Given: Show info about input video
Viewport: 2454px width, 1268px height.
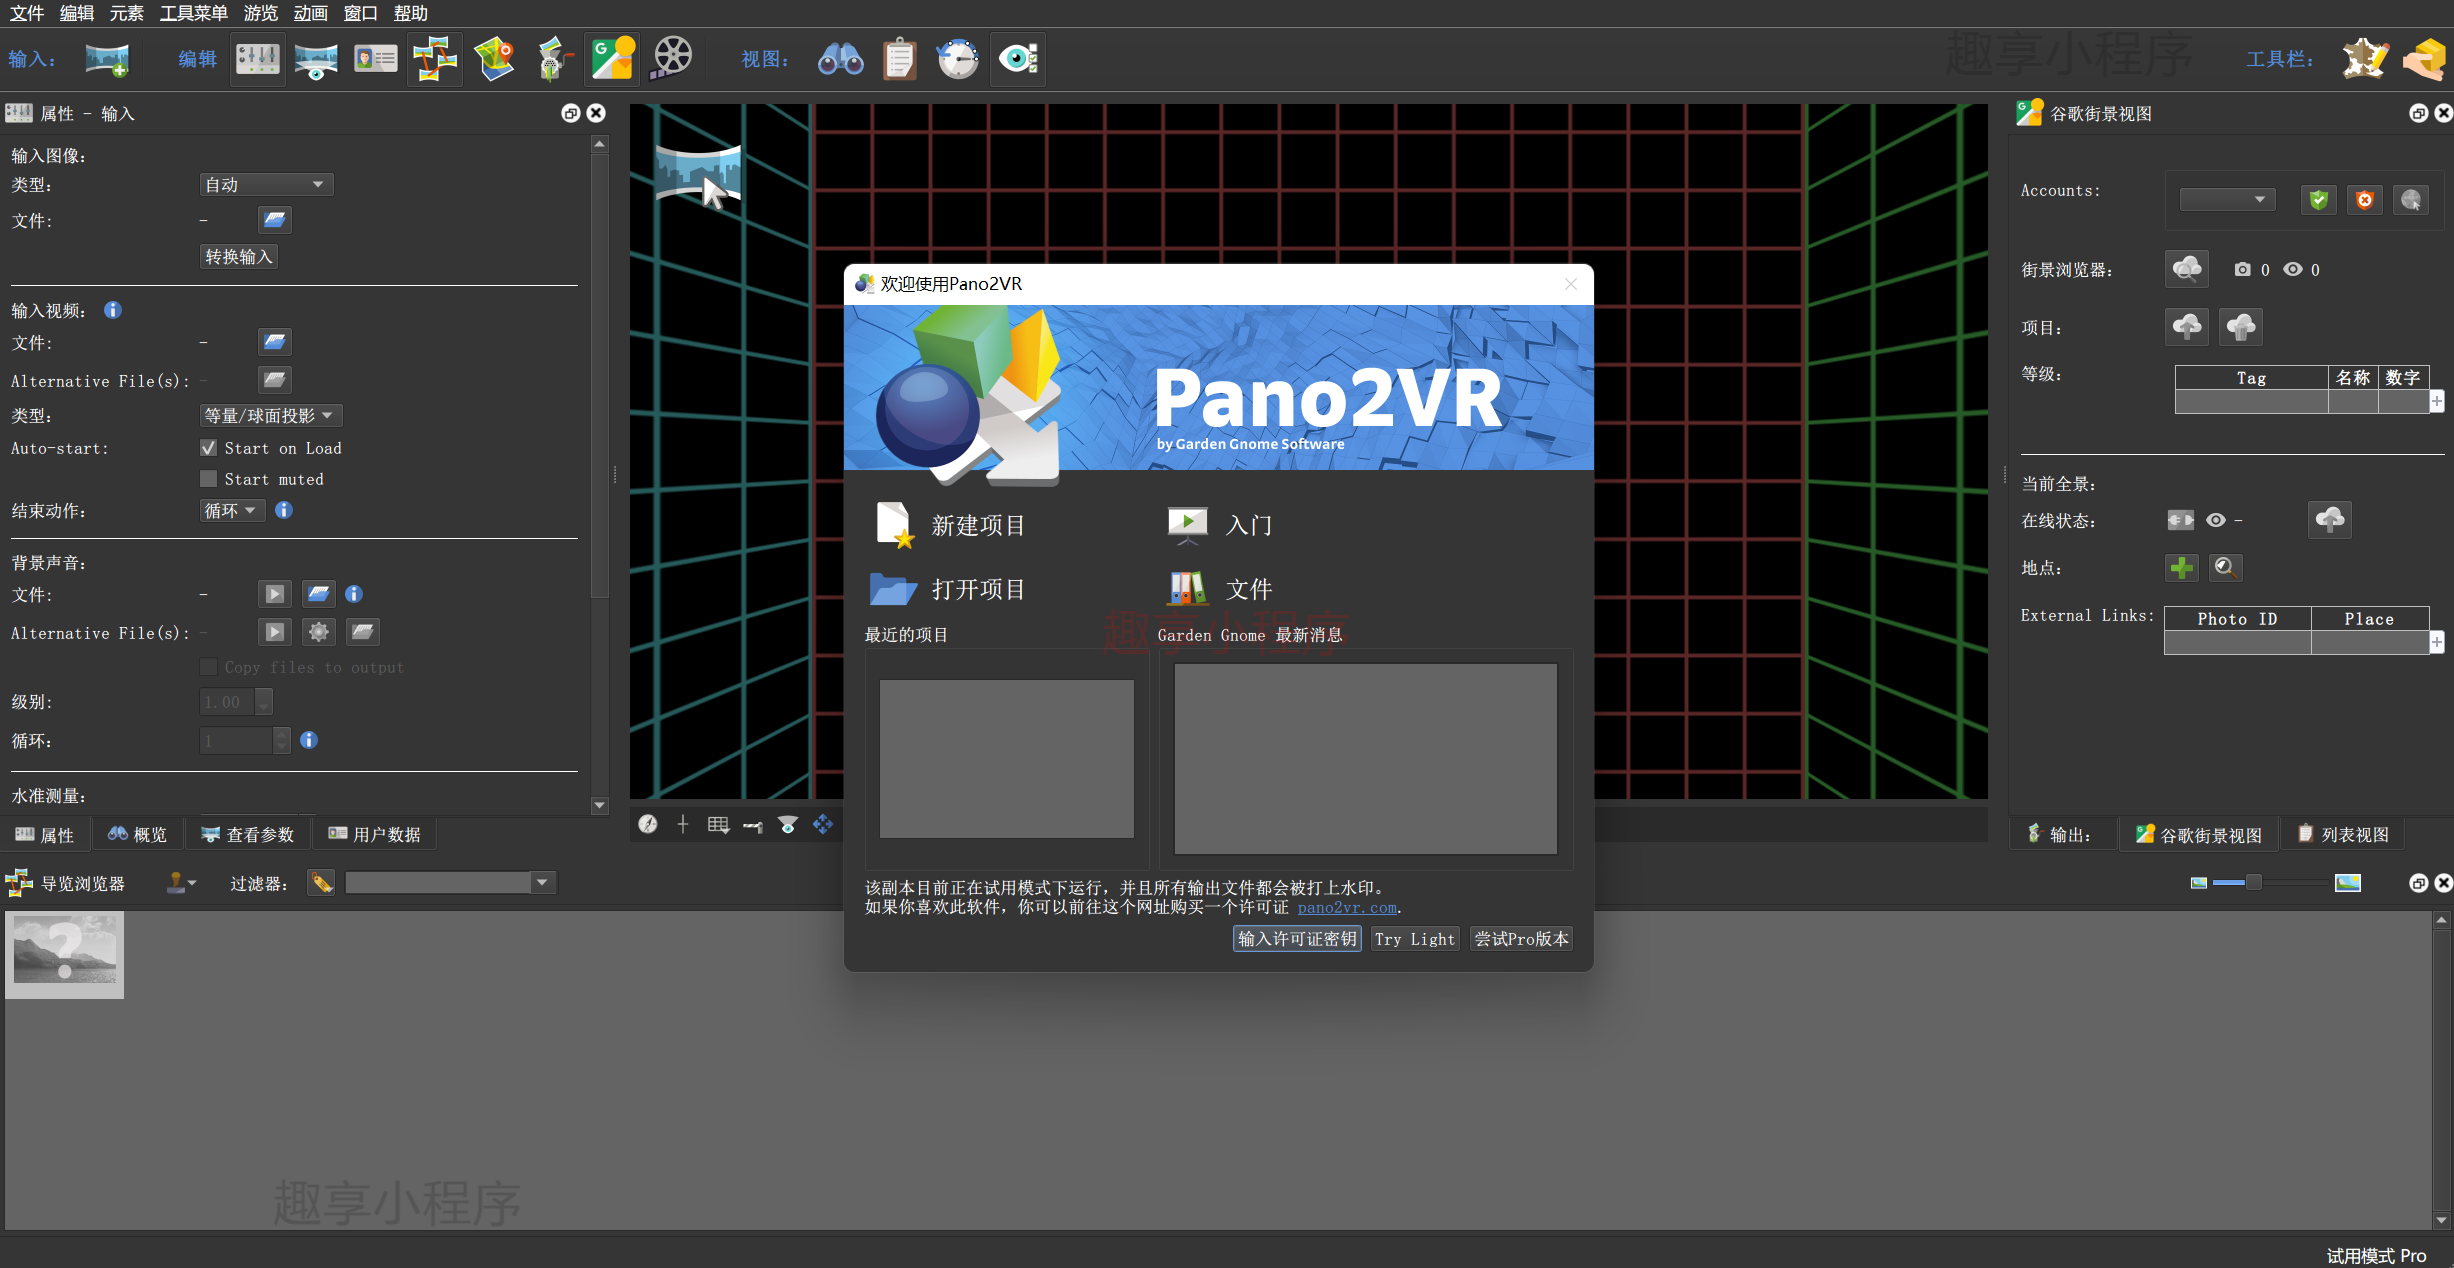Looking at the screenshot, I should (x=113, y=311).
